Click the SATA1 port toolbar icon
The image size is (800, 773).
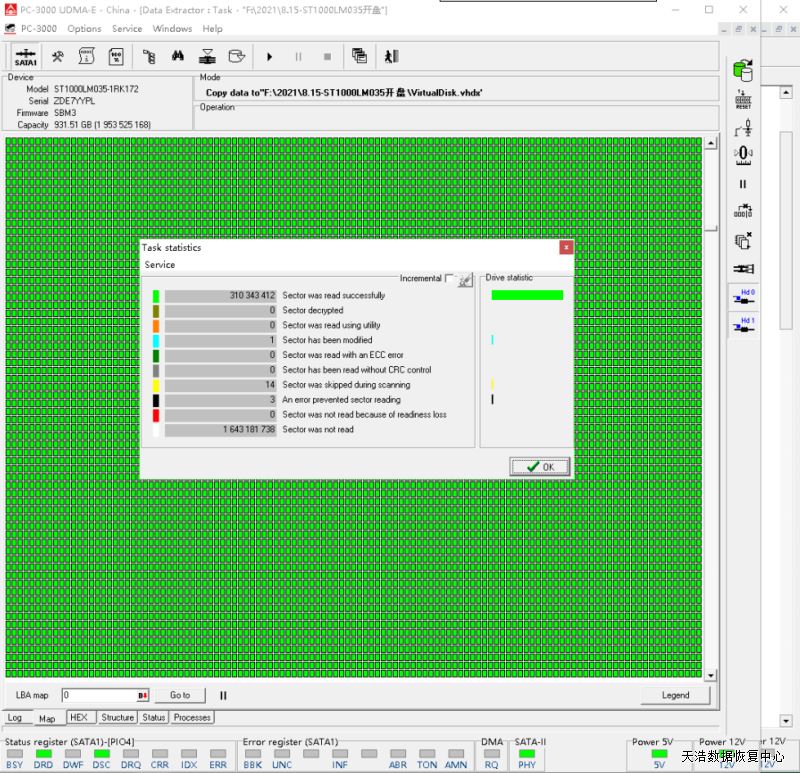pos(26,57)
